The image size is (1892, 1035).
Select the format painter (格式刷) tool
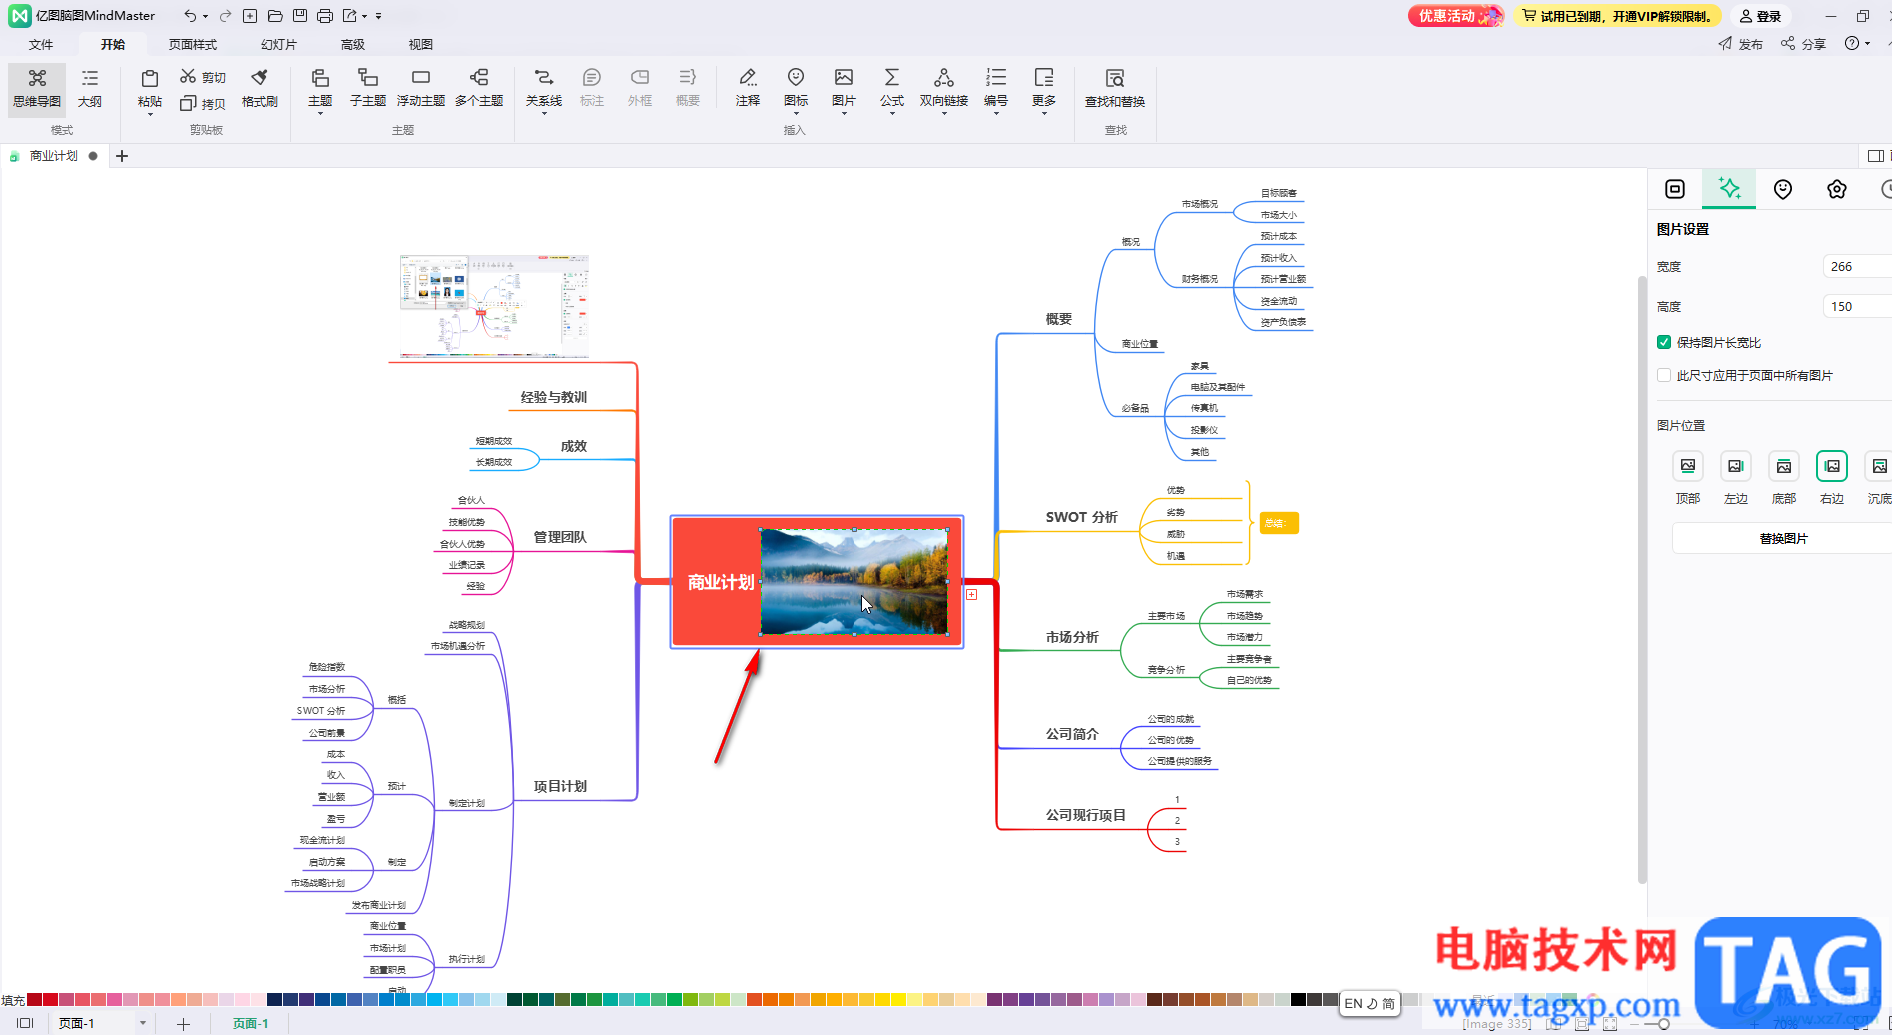260,89
